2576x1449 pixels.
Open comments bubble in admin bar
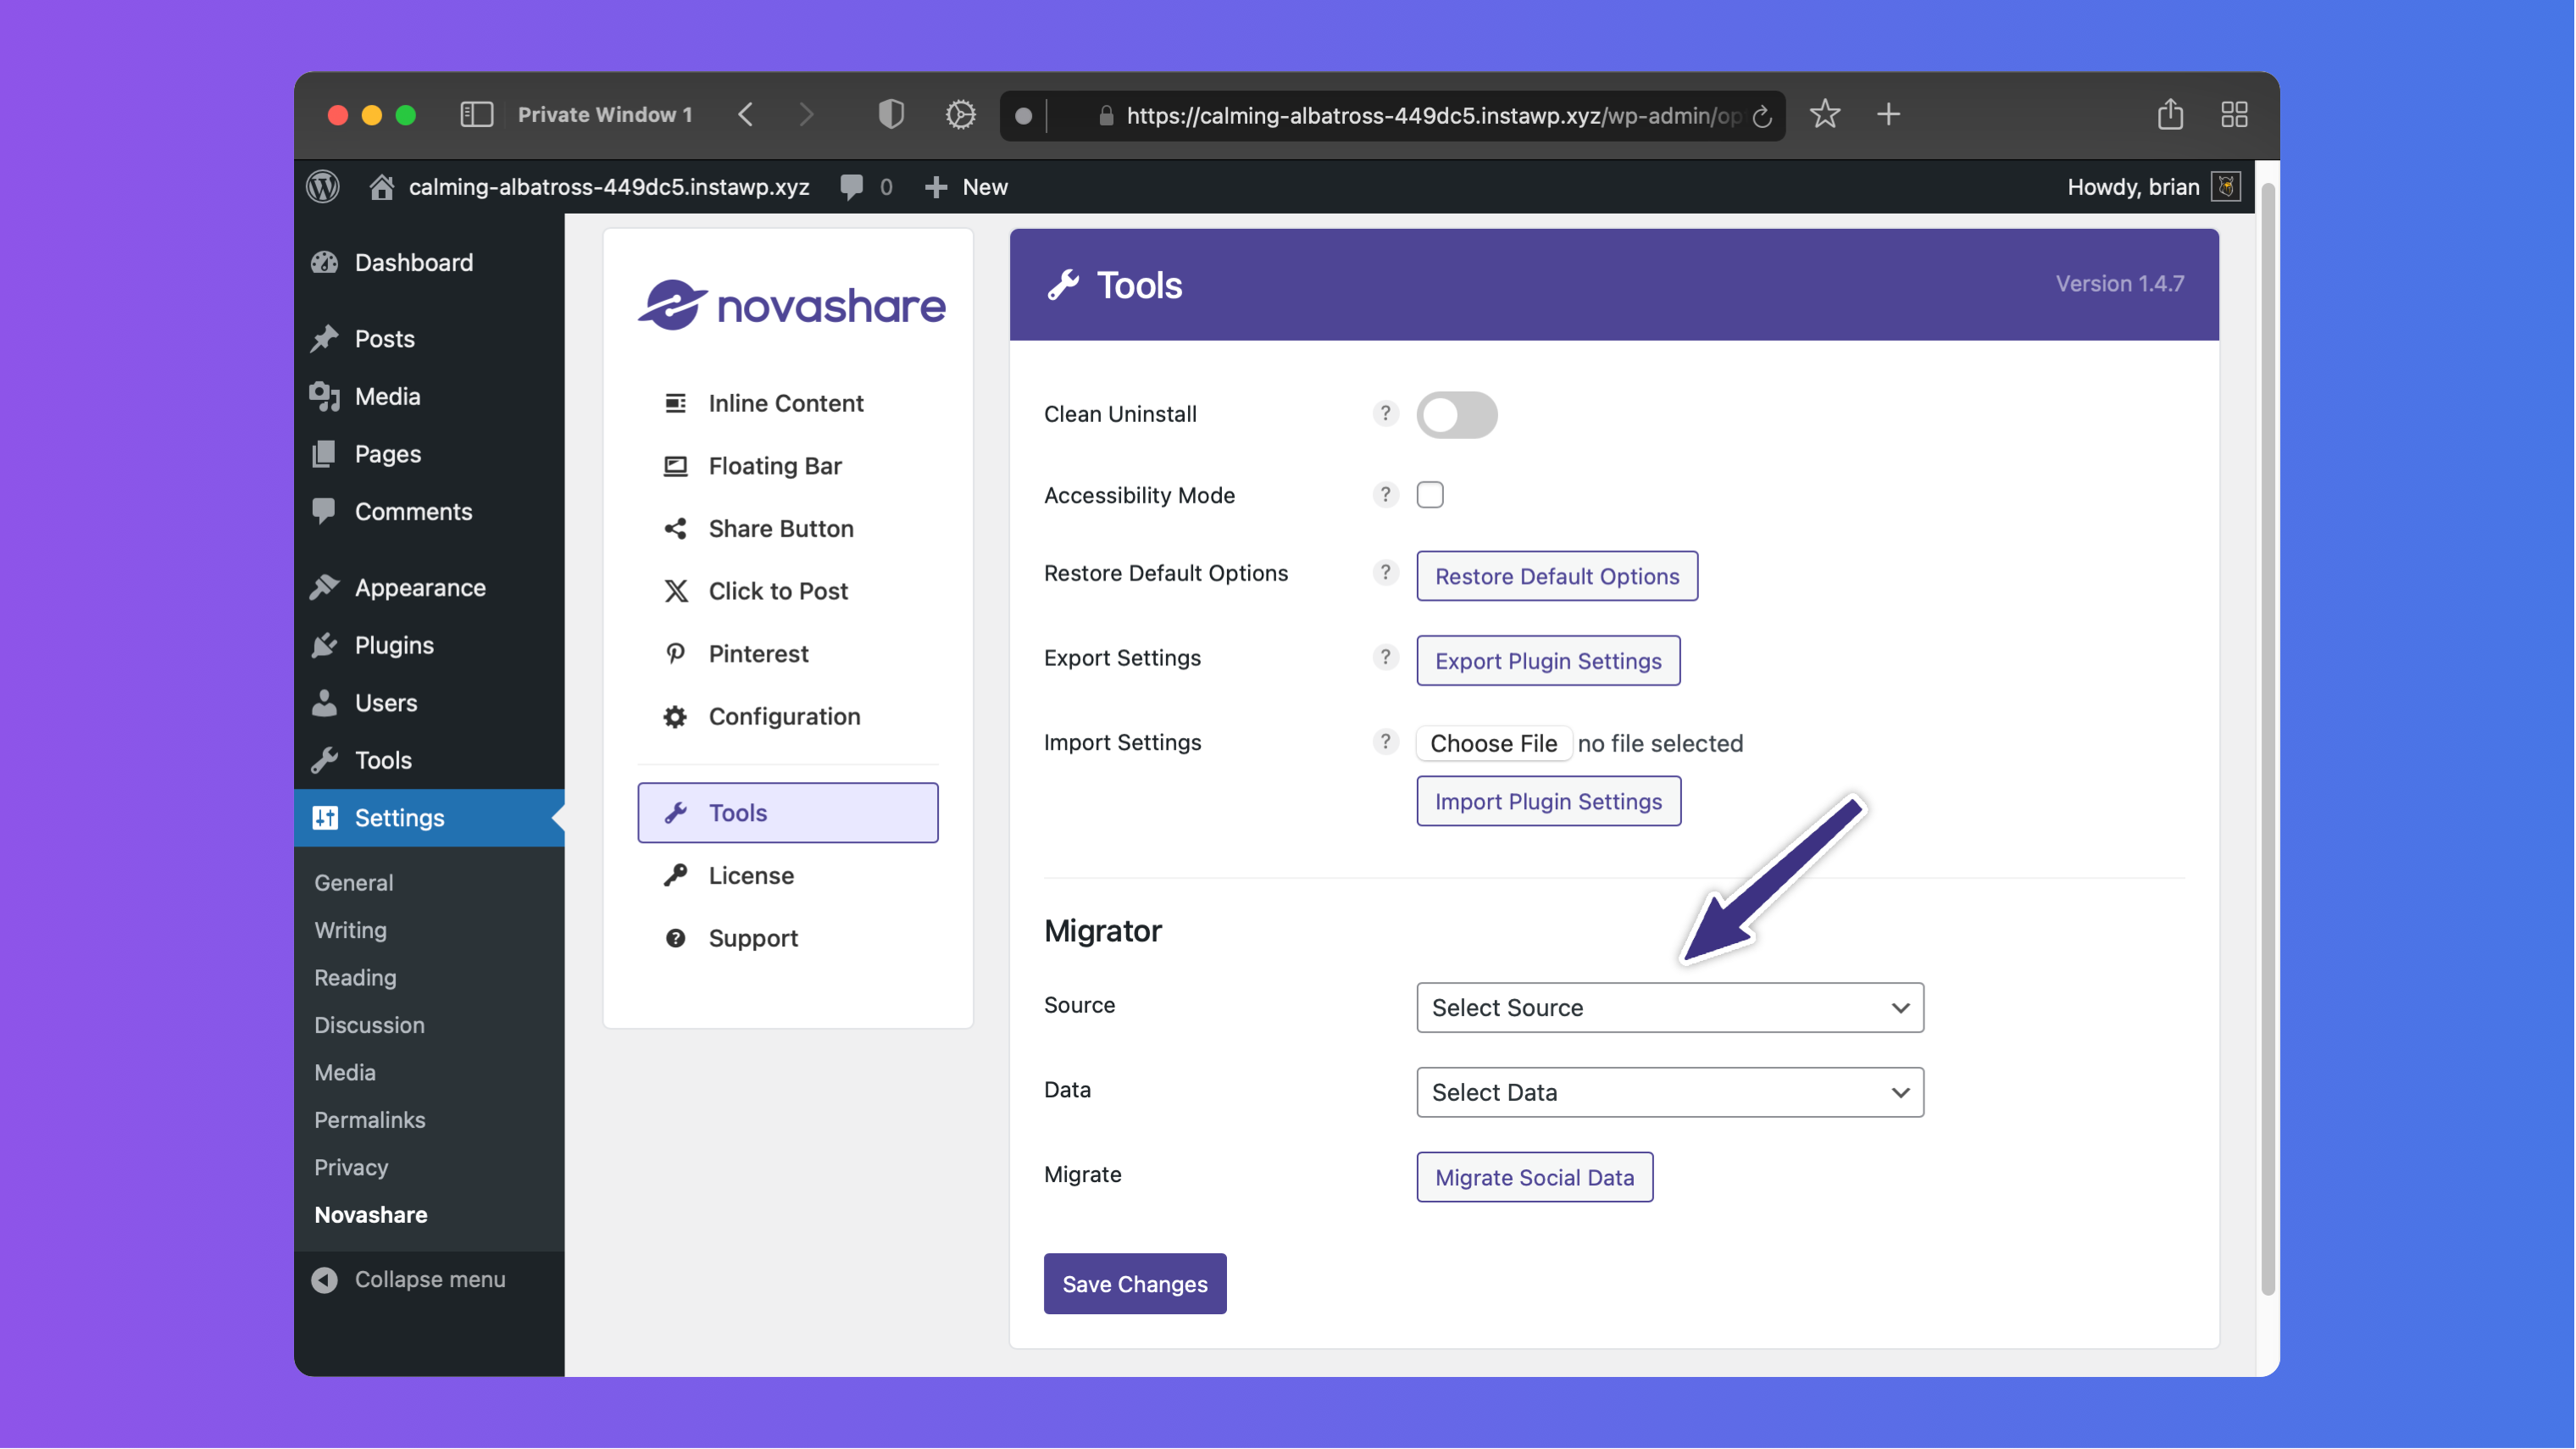pyautogui.click(x=852, y=187)
